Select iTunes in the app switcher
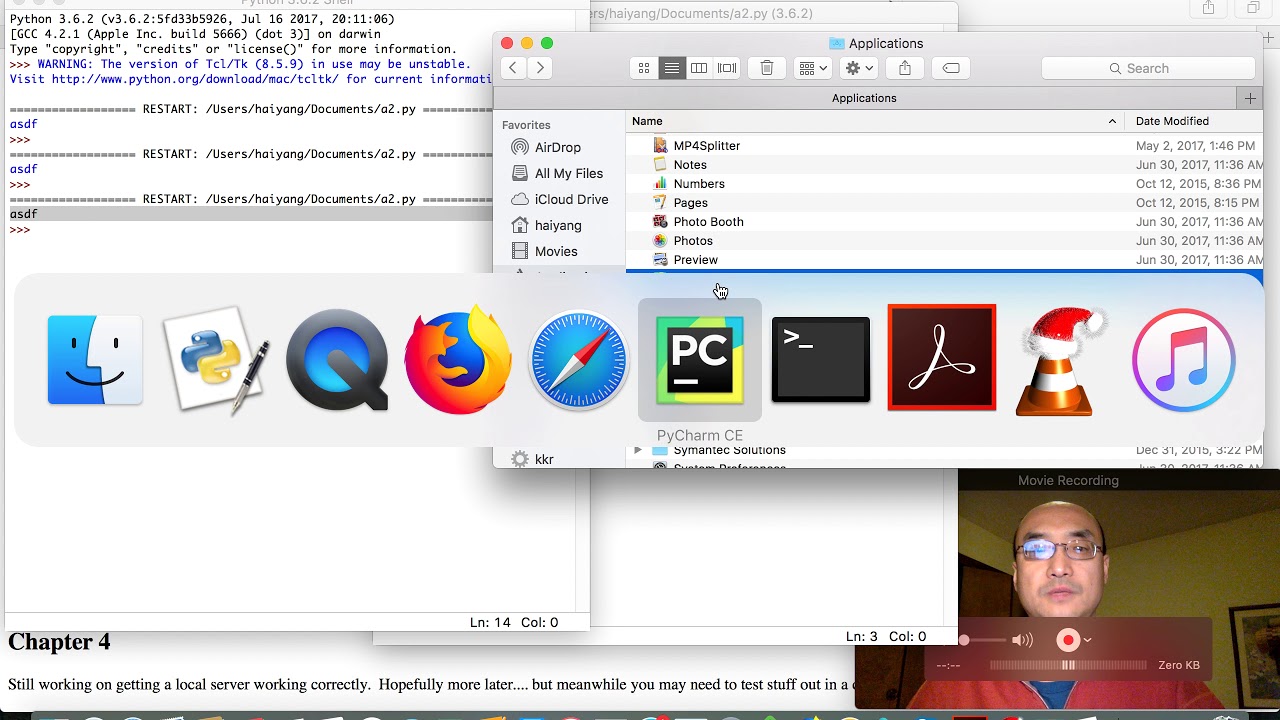Image resolution: width=1280 pixels, height=720 pixels. coord(1184,360)
